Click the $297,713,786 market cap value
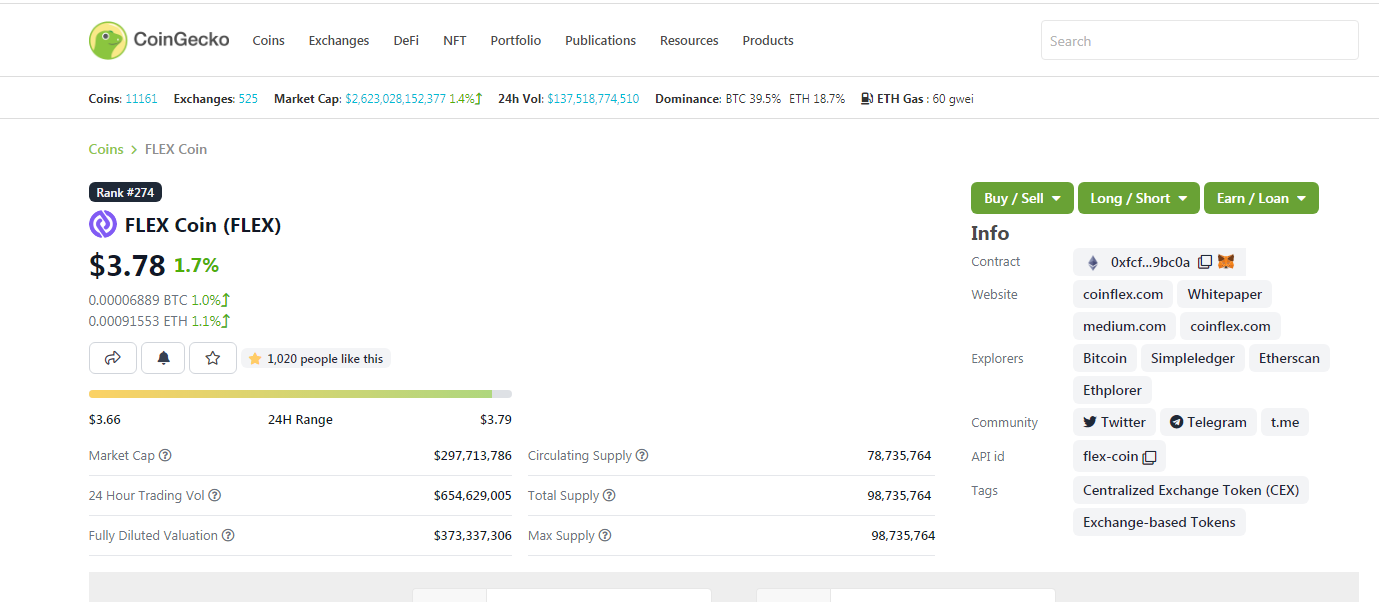The height and width of the screenshot is (602, 1379). [x=473, y=455]
